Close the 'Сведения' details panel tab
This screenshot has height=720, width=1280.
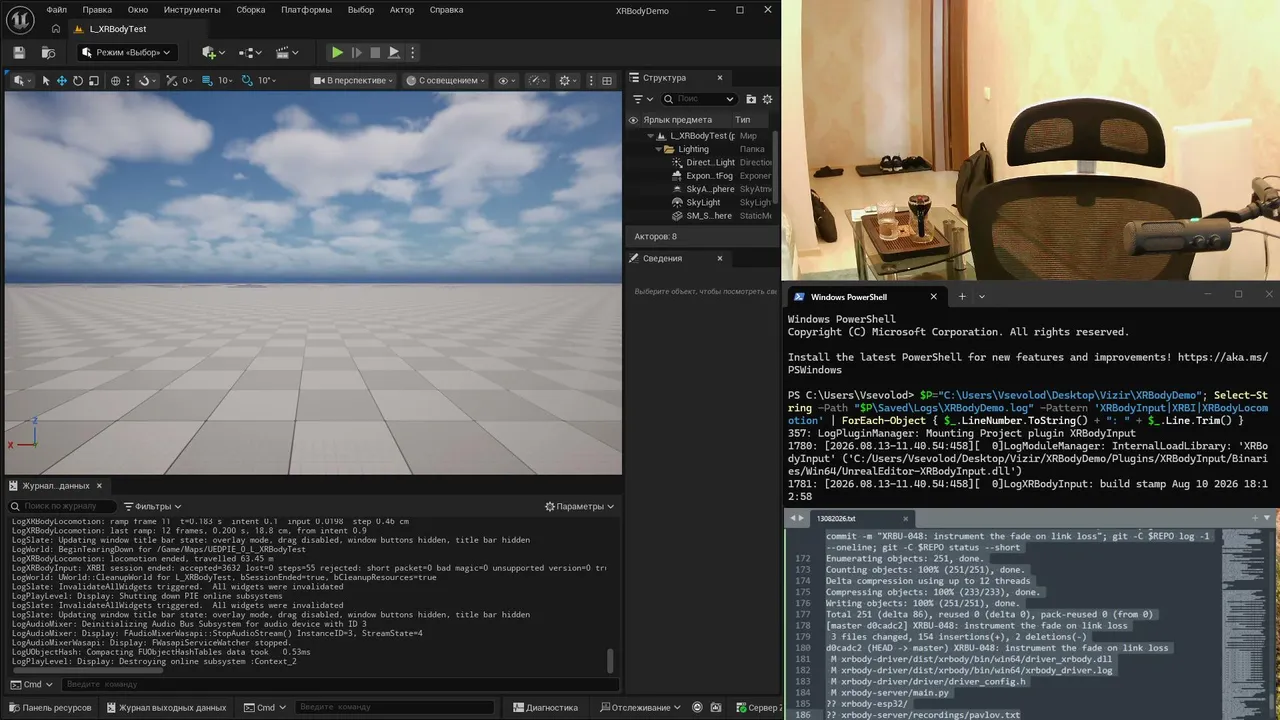(x=720, y=258)
